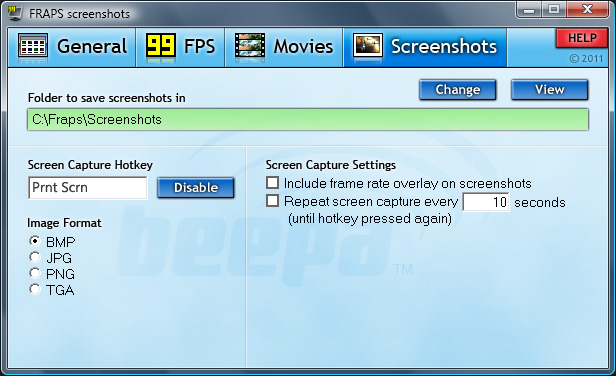Open the red HELP button
Viewport: 616px width, 376px height.
click(x=581, y=38)
